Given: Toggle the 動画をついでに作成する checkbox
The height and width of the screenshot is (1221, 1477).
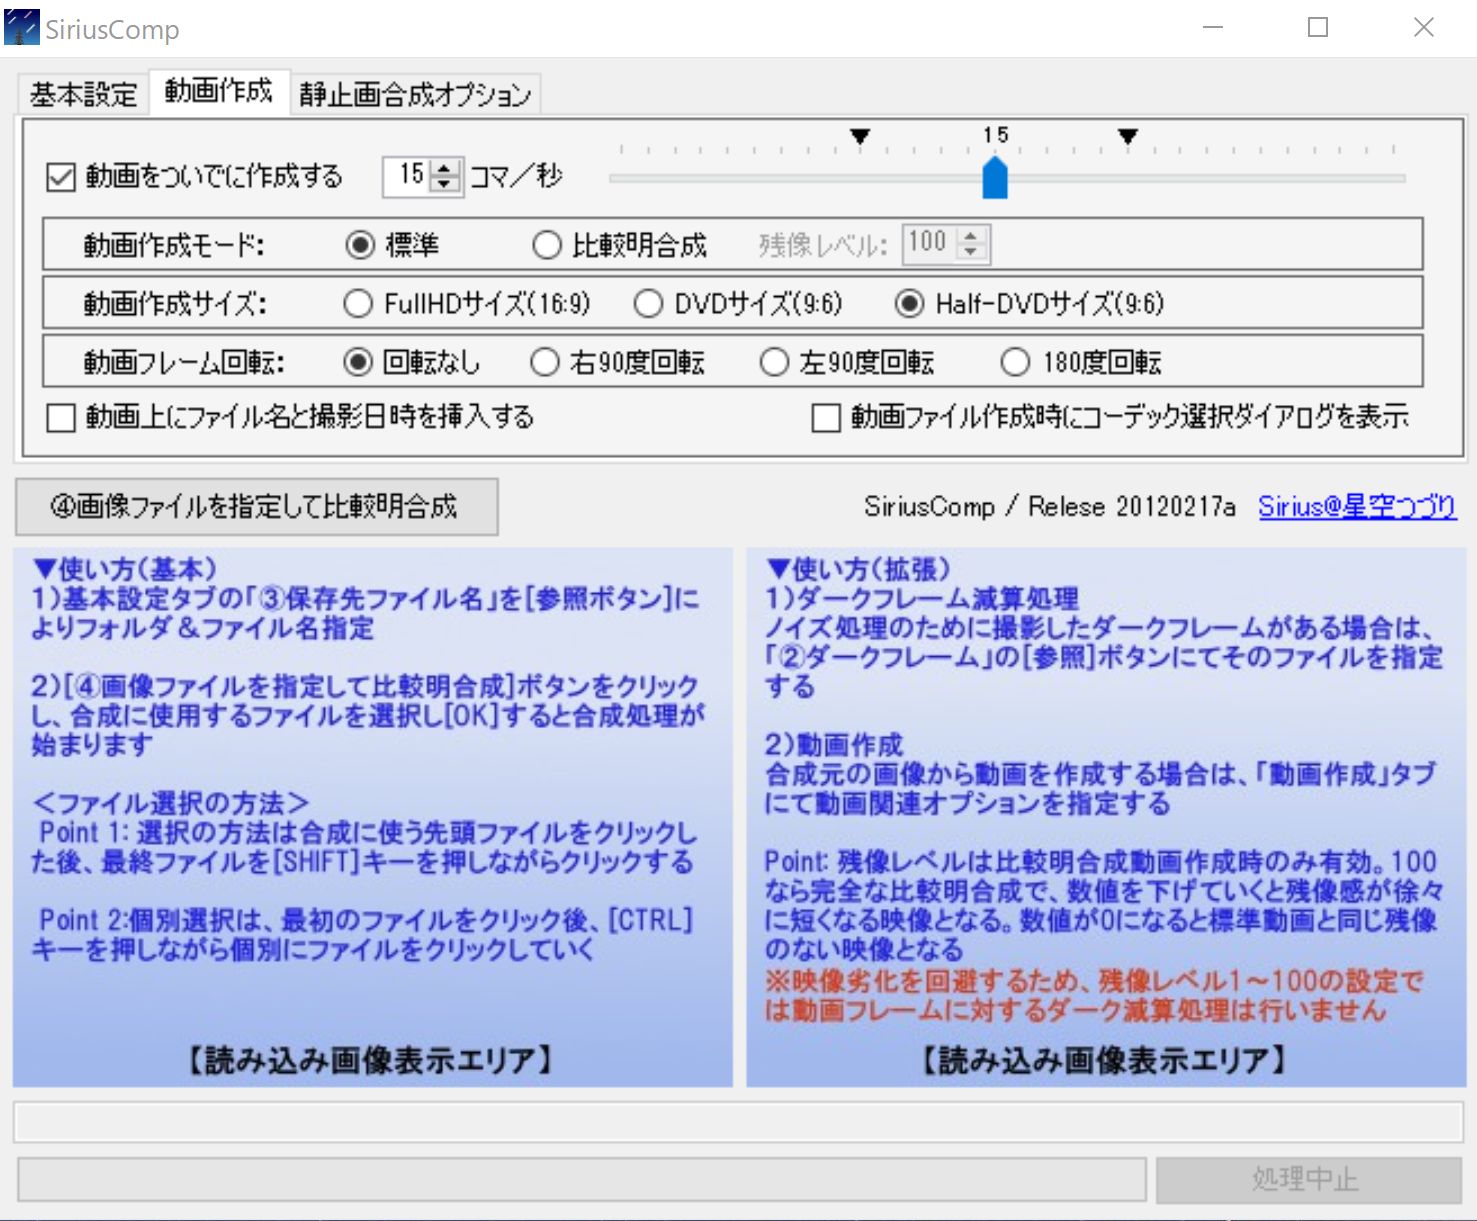Looking at the screenshot, I should click(x=61, y=178).
